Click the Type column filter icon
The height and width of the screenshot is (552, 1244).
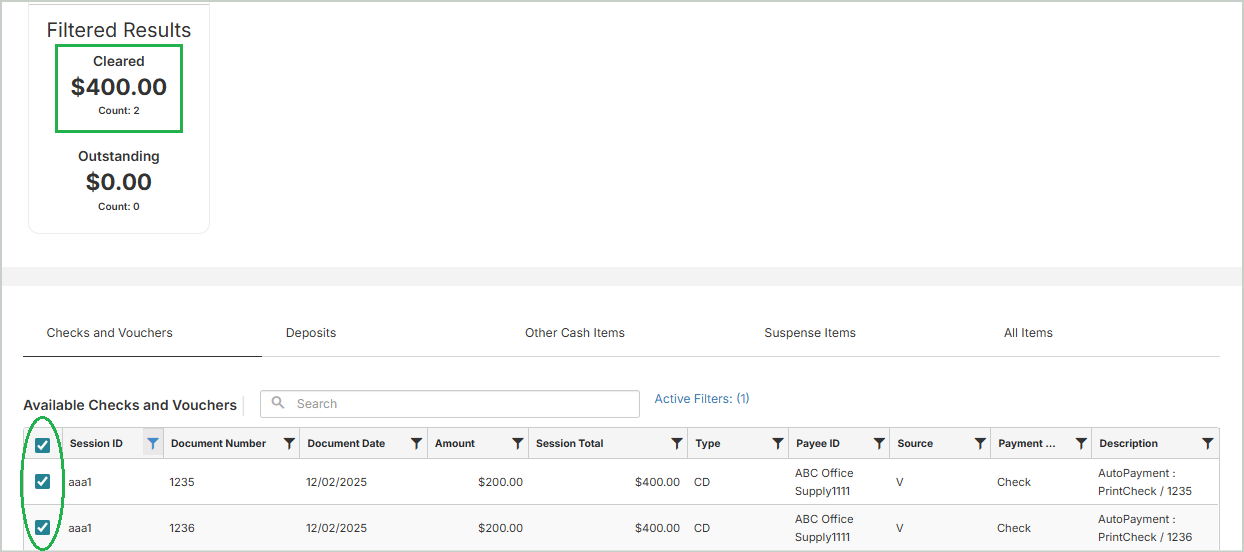pyautogui.click(x=778, y=444)
